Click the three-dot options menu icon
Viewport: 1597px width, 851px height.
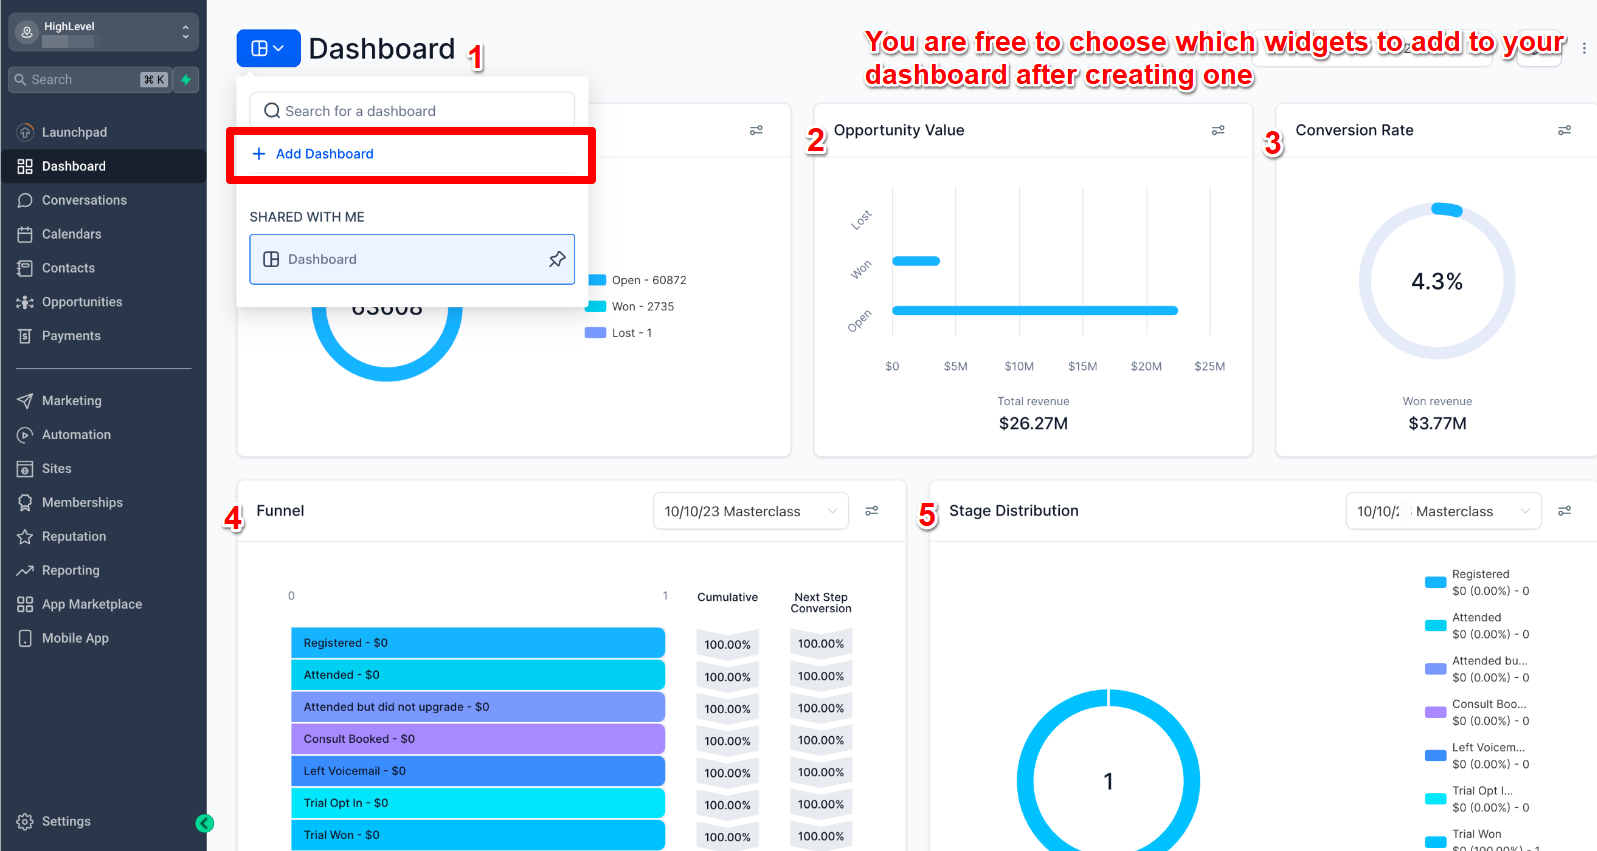tap(1583, 48)
